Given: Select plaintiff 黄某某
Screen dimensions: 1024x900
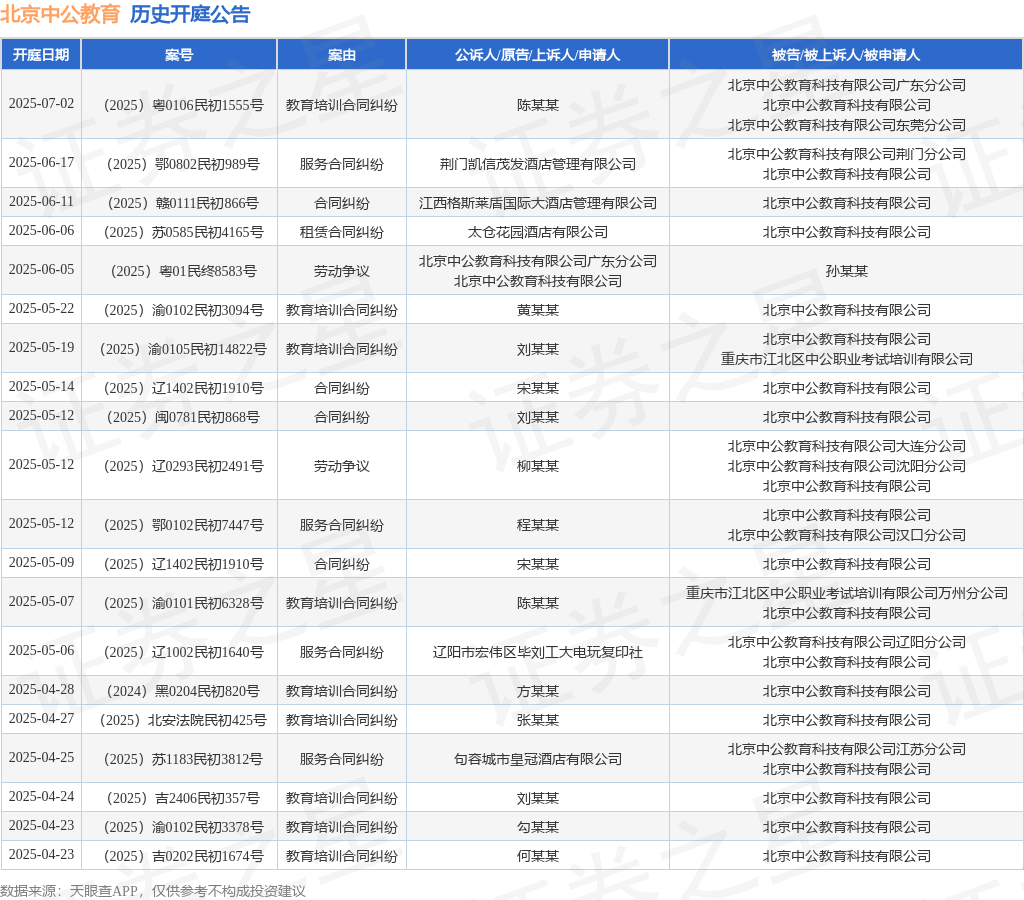Looking at the screenshot, I should (x=537, y=310).
